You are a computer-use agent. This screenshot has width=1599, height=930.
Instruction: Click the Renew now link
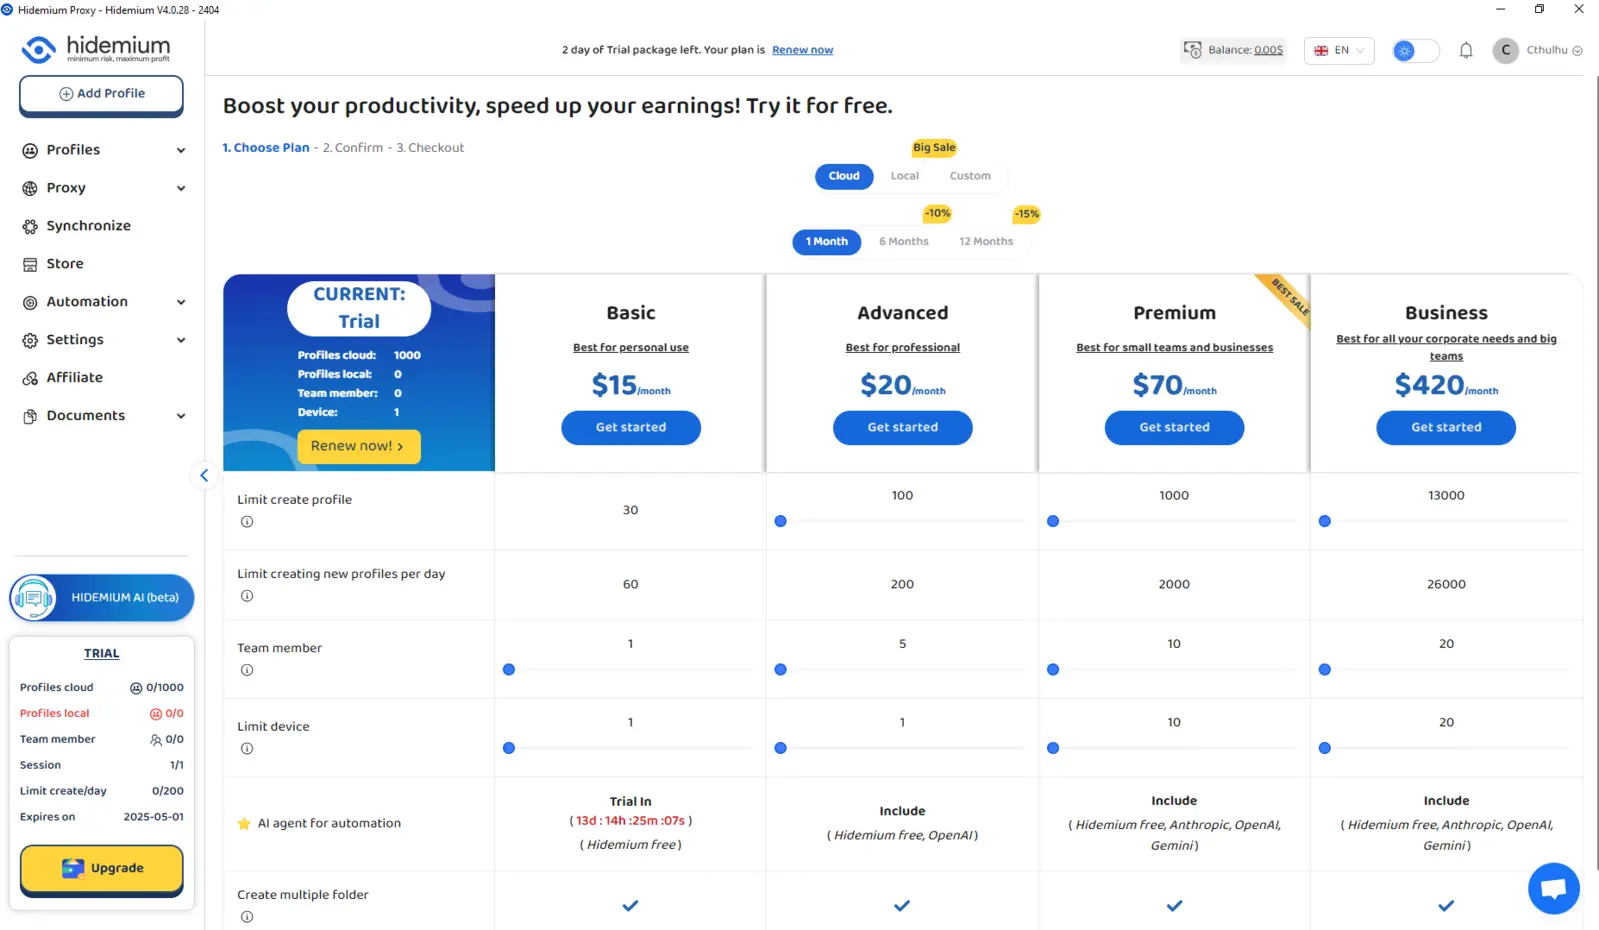[802, 50]
